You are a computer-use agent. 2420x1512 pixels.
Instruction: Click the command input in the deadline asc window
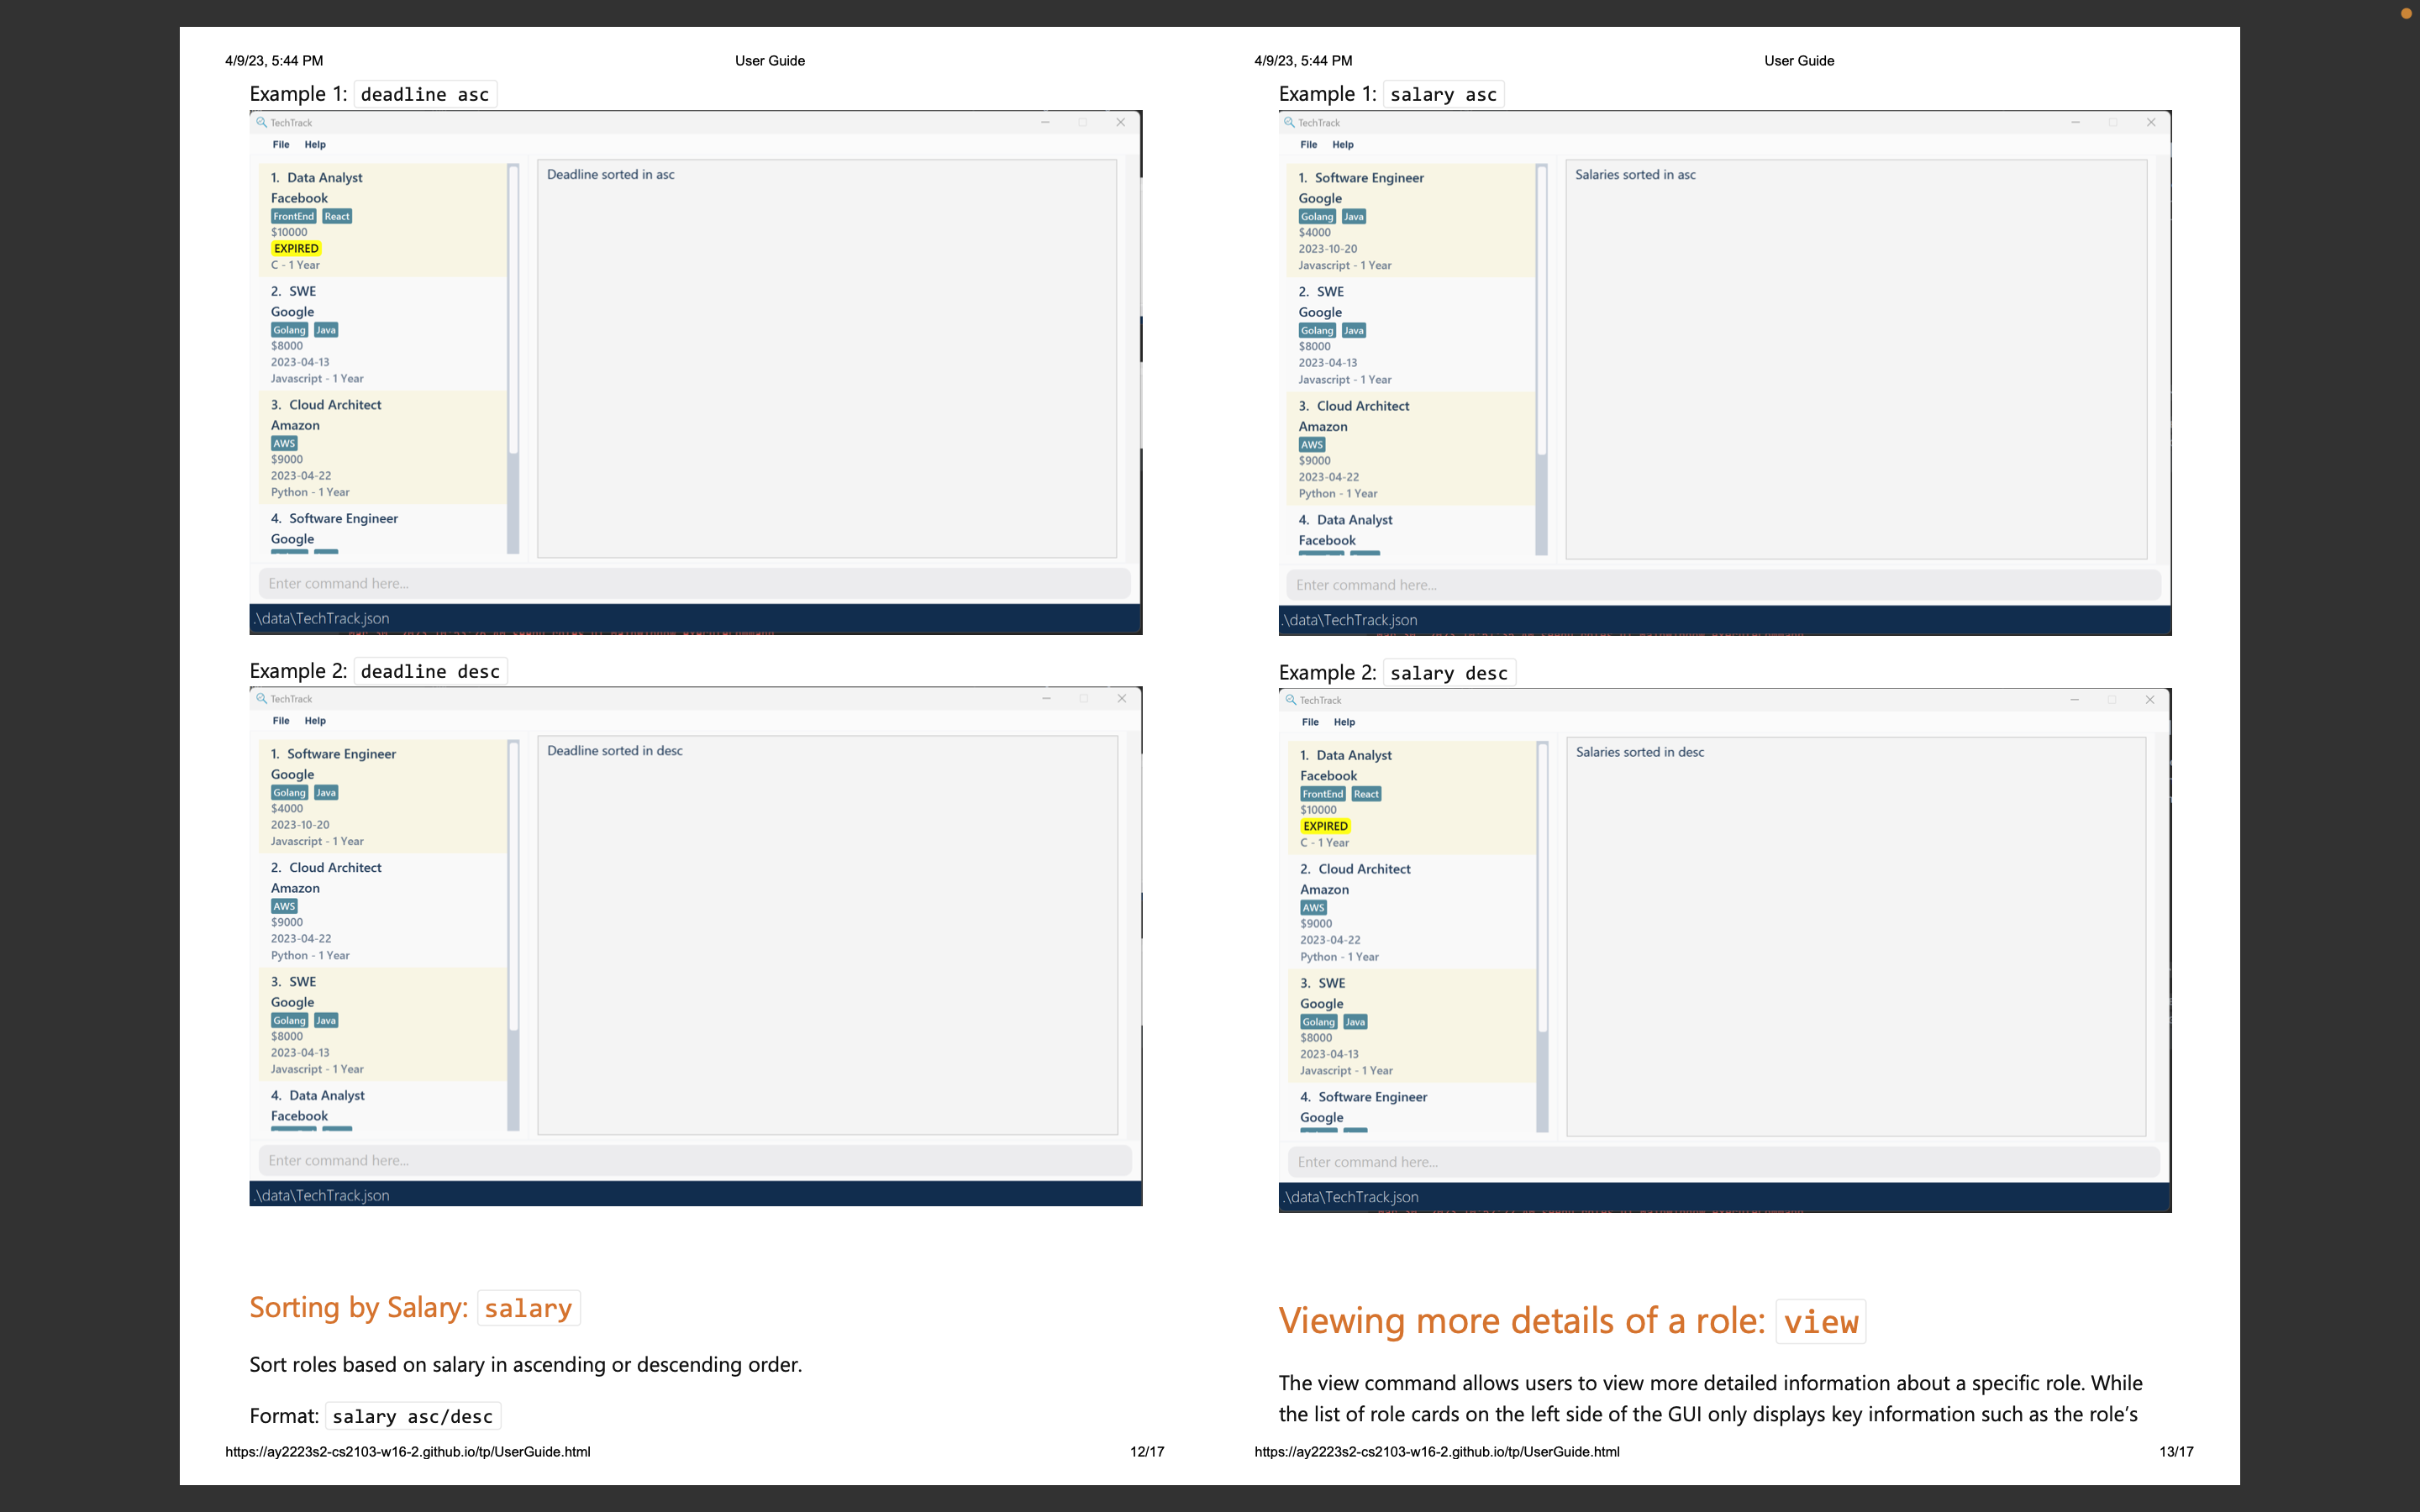[x=694, y=584]
